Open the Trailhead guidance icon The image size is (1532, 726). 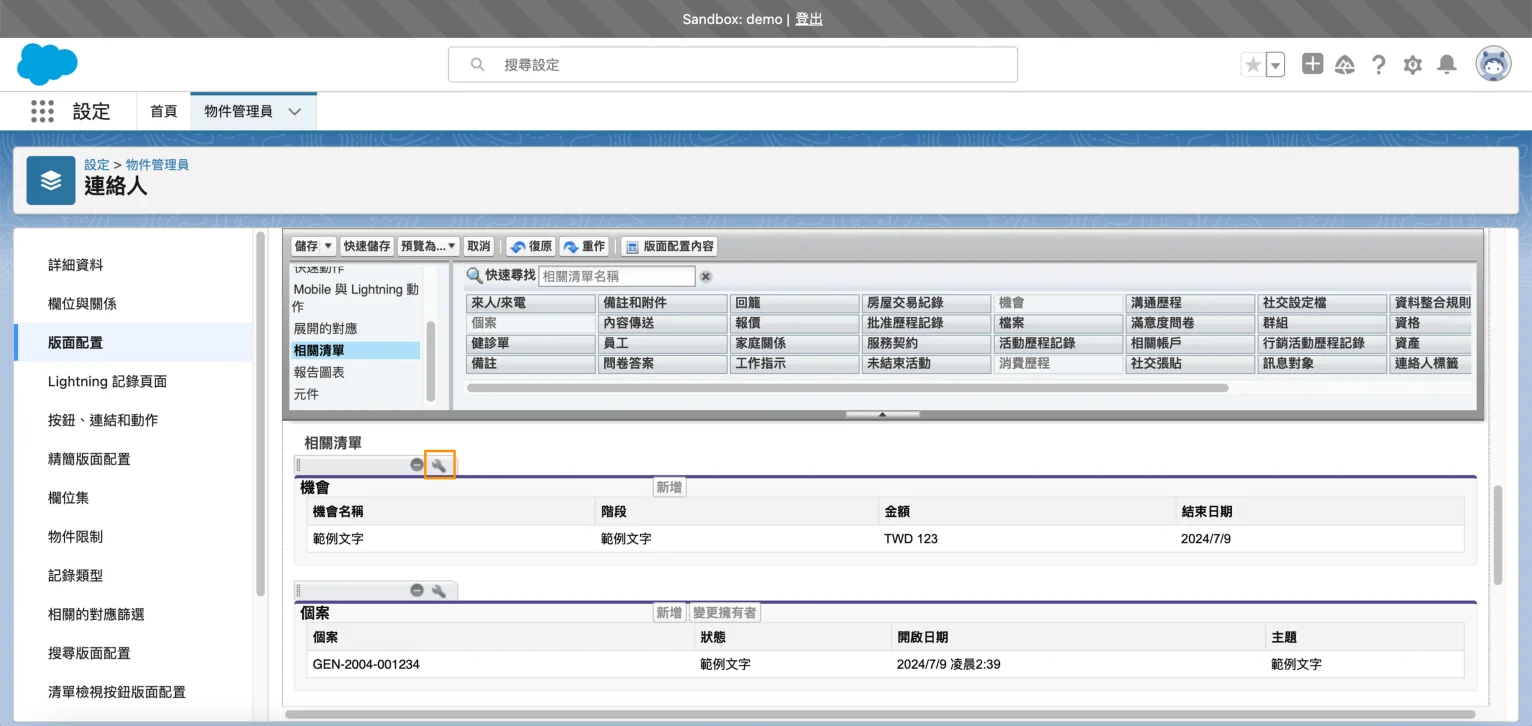point(1345,65)
